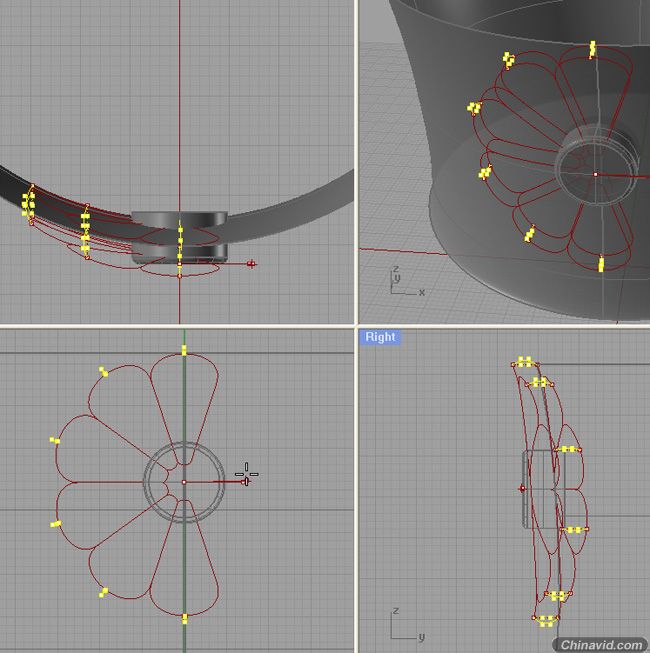
Task: Click the Right viewport title label
Action: [380, 337]
